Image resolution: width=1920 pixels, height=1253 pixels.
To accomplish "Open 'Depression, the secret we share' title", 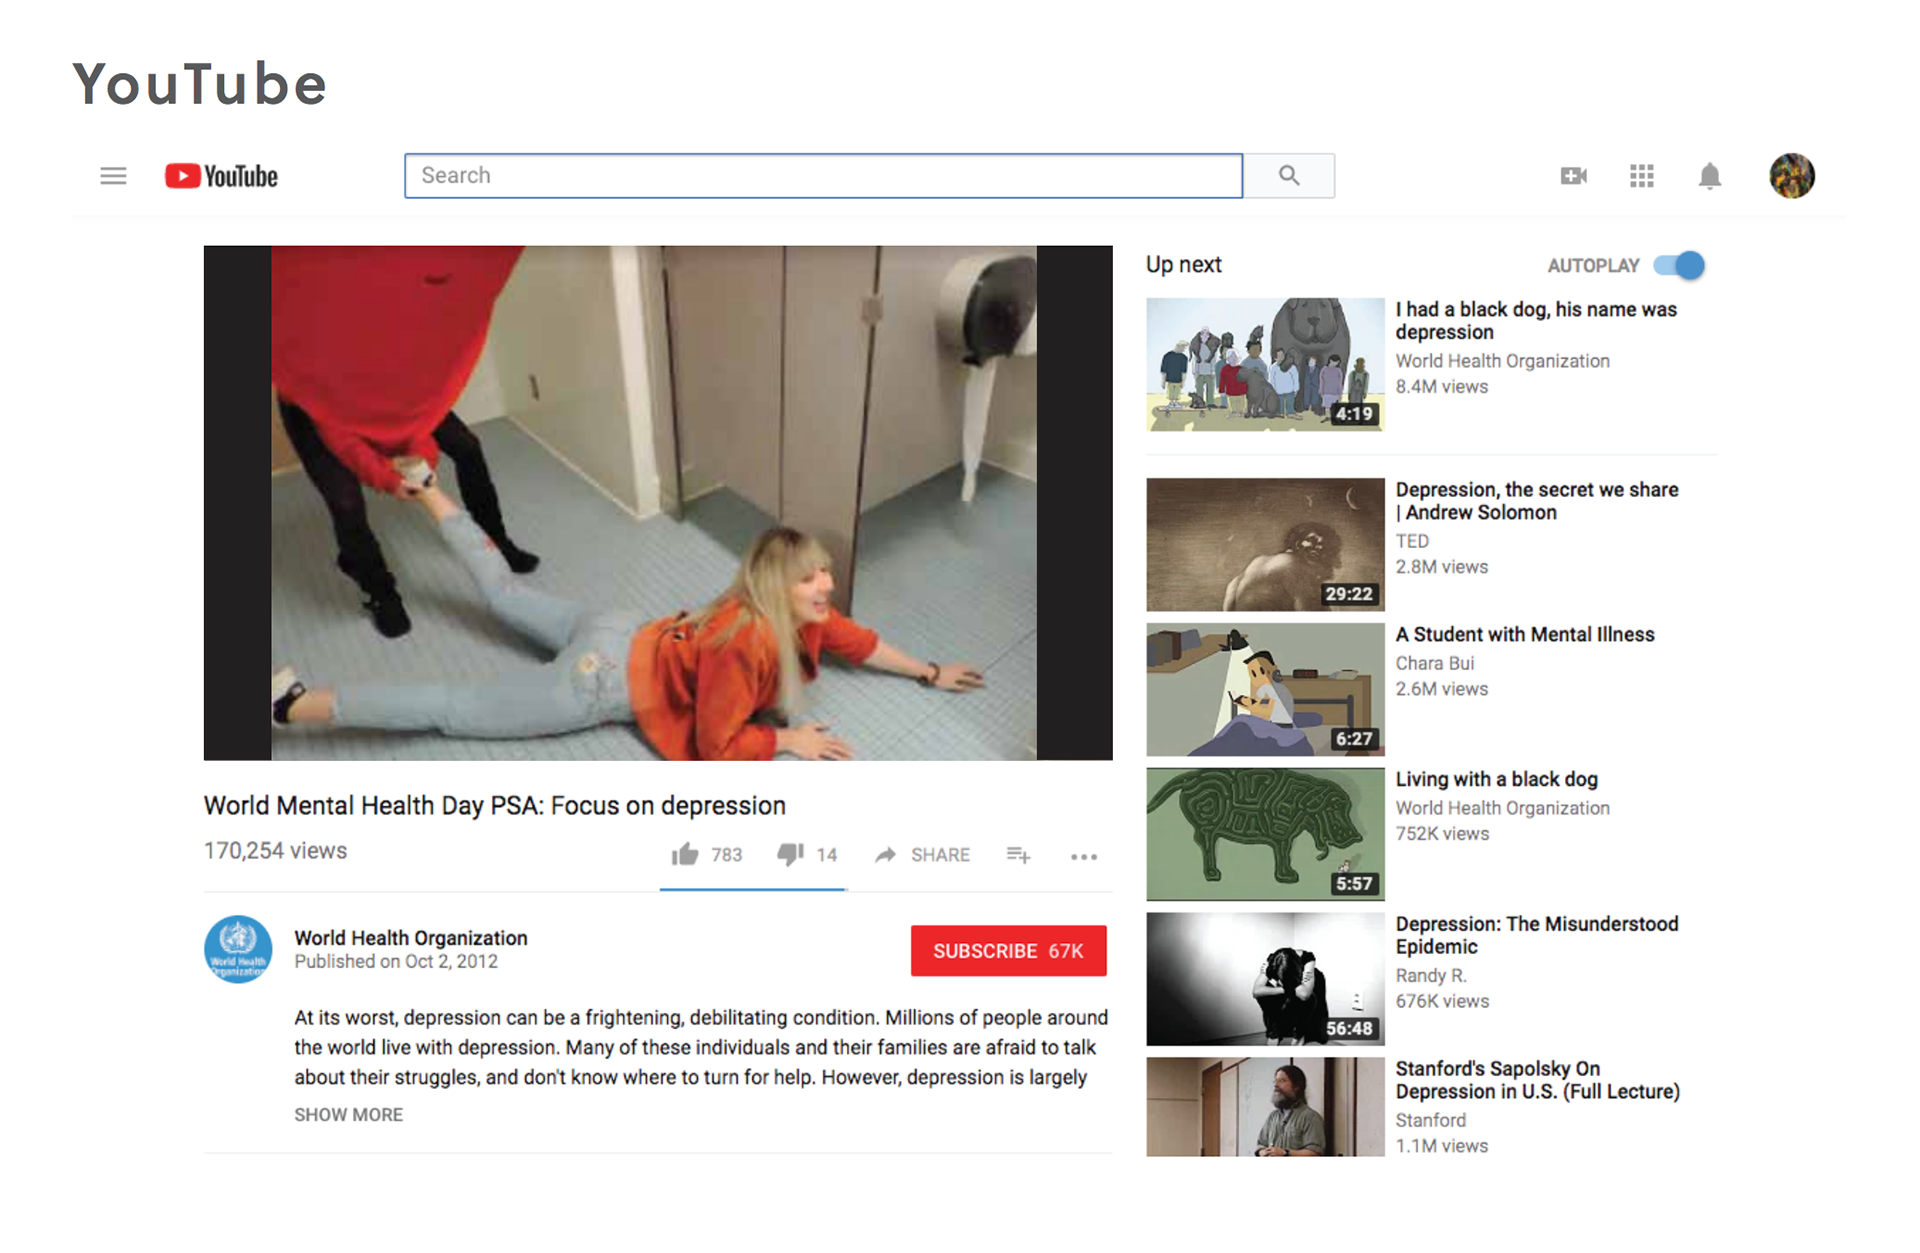I will click(1537, 500).
